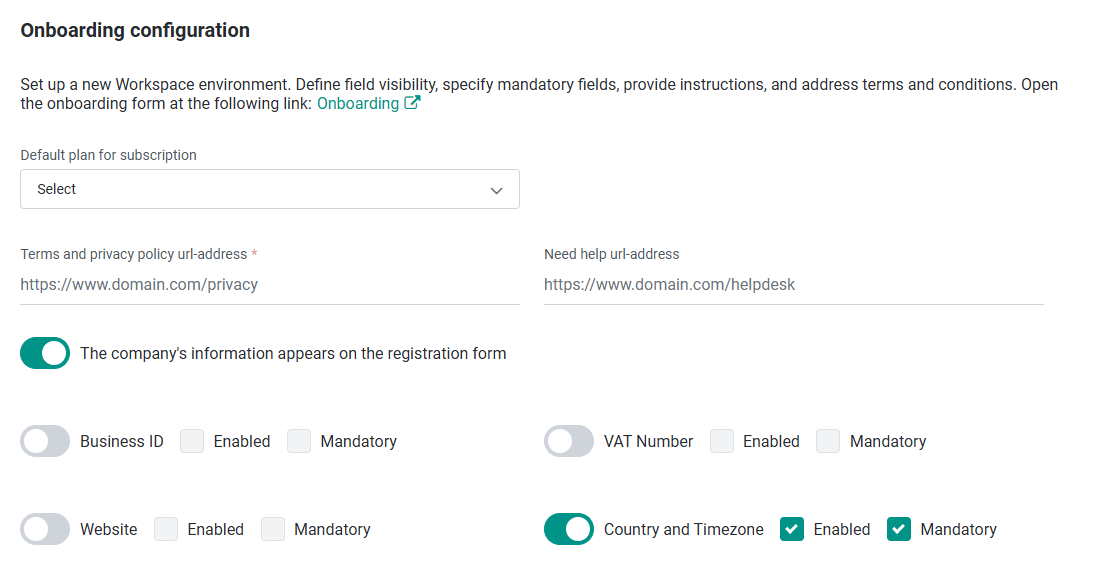Check the Mandatory checkbox for VAT Number

[827, 441]
